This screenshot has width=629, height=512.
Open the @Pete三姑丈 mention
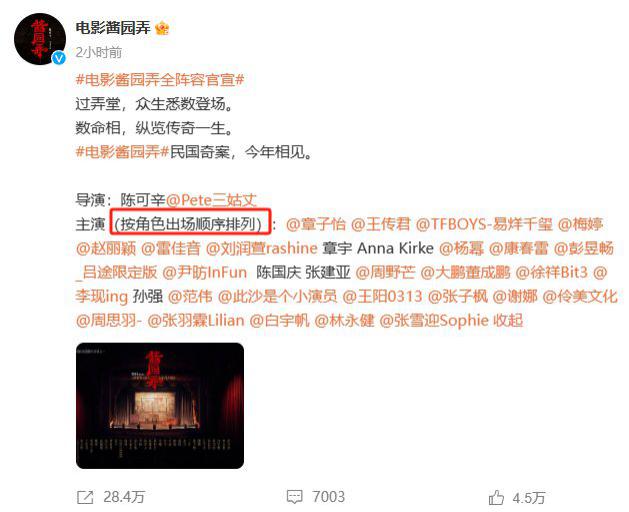pyautogui.click(x=211, y=200)
